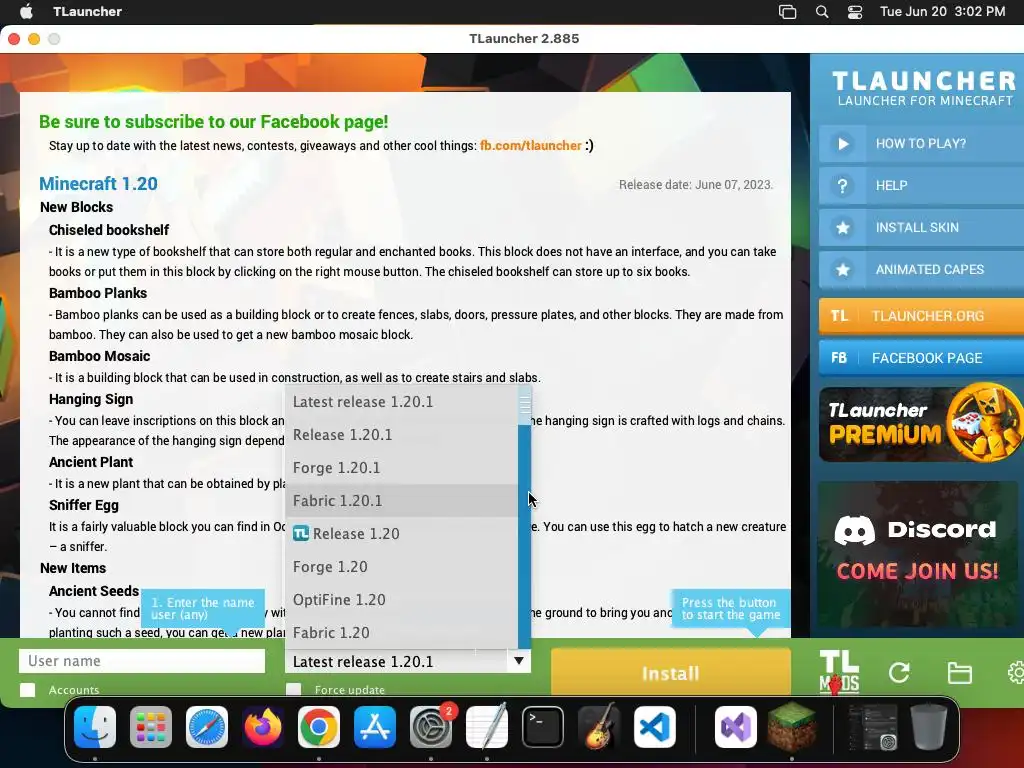Image resolution: width=1024 pixels, height=768 pixels.
Task: Open Launchpad from the dock
Action: pos(151,727)
